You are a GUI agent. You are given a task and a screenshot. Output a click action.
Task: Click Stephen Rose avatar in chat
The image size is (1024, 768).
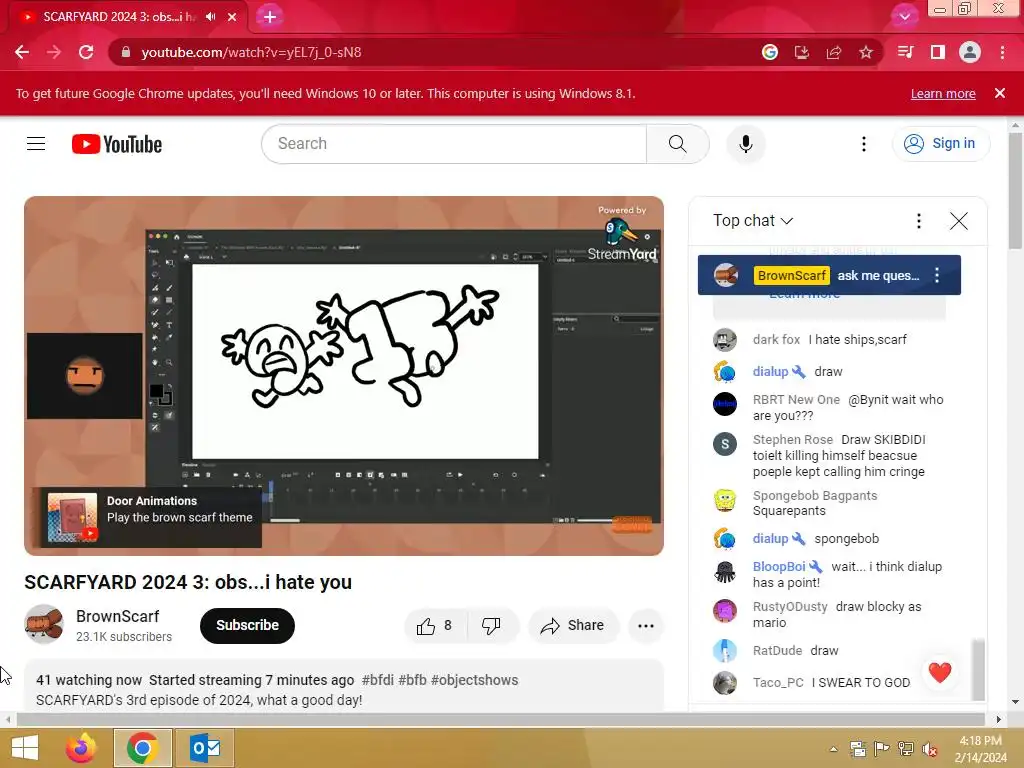point(724,444)
